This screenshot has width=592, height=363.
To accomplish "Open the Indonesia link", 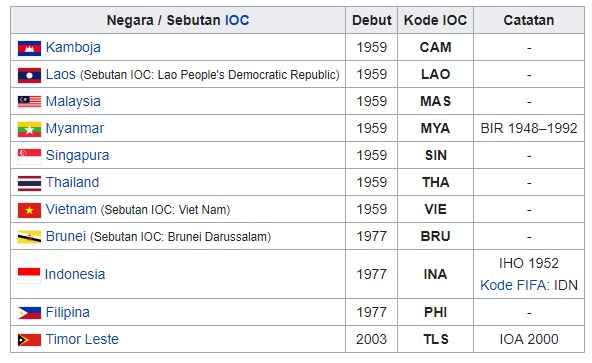I will coord(75,274).
